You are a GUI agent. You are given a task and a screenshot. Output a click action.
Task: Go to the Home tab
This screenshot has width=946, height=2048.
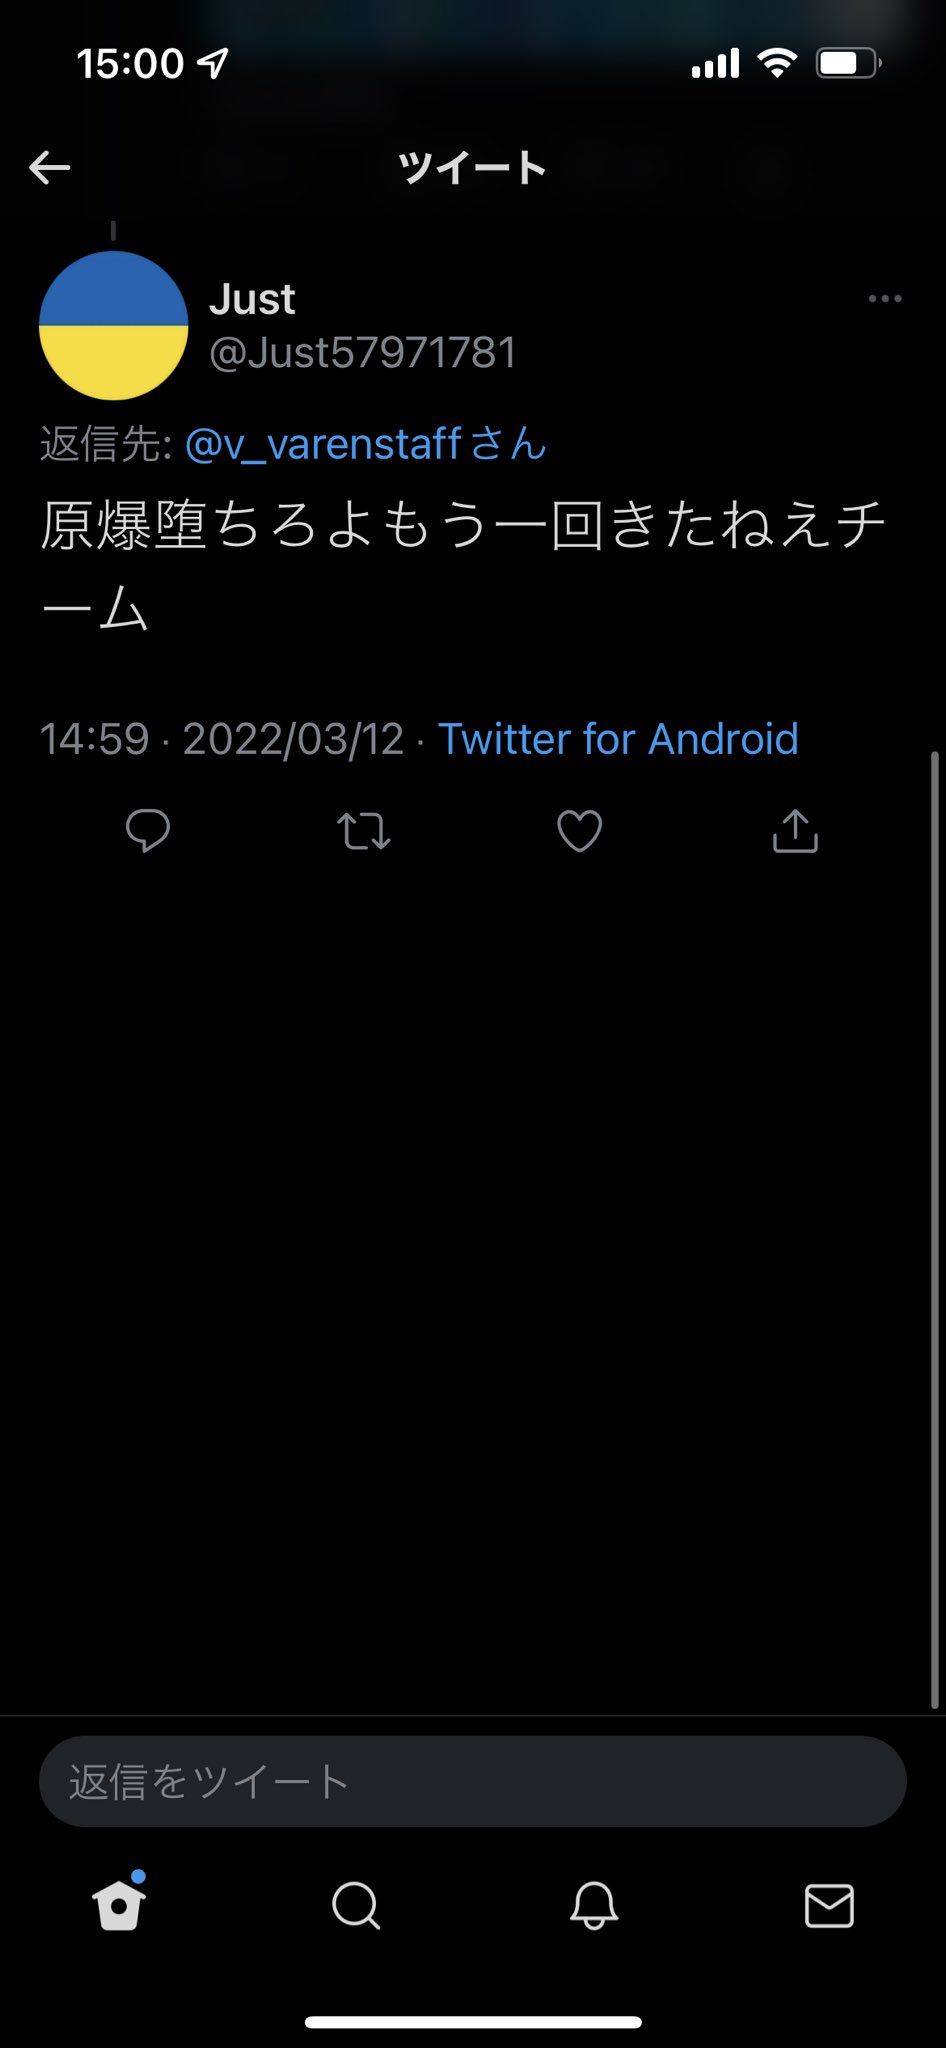point(118,1905)
